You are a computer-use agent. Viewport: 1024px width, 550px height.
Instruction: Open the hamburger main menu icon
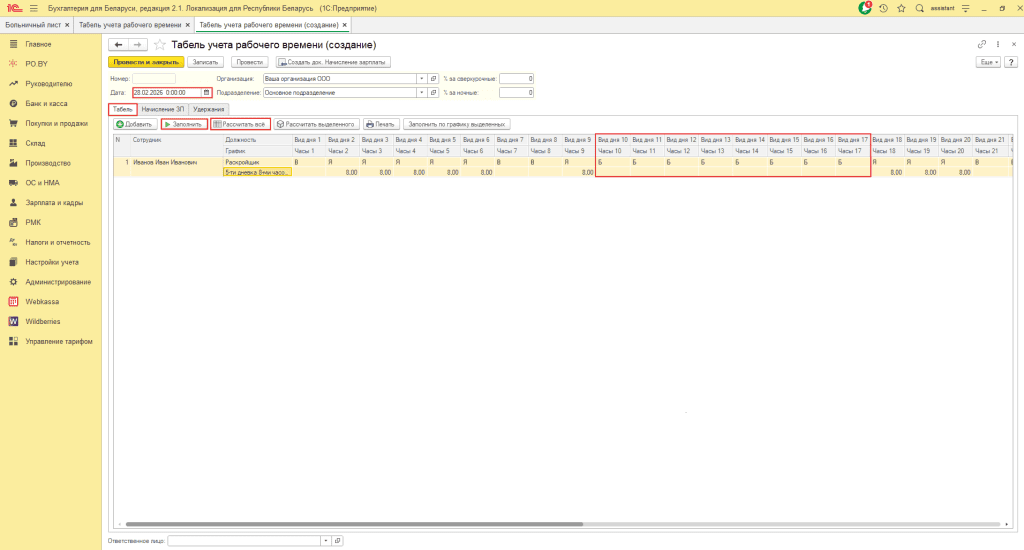click(x=33, y=8)
